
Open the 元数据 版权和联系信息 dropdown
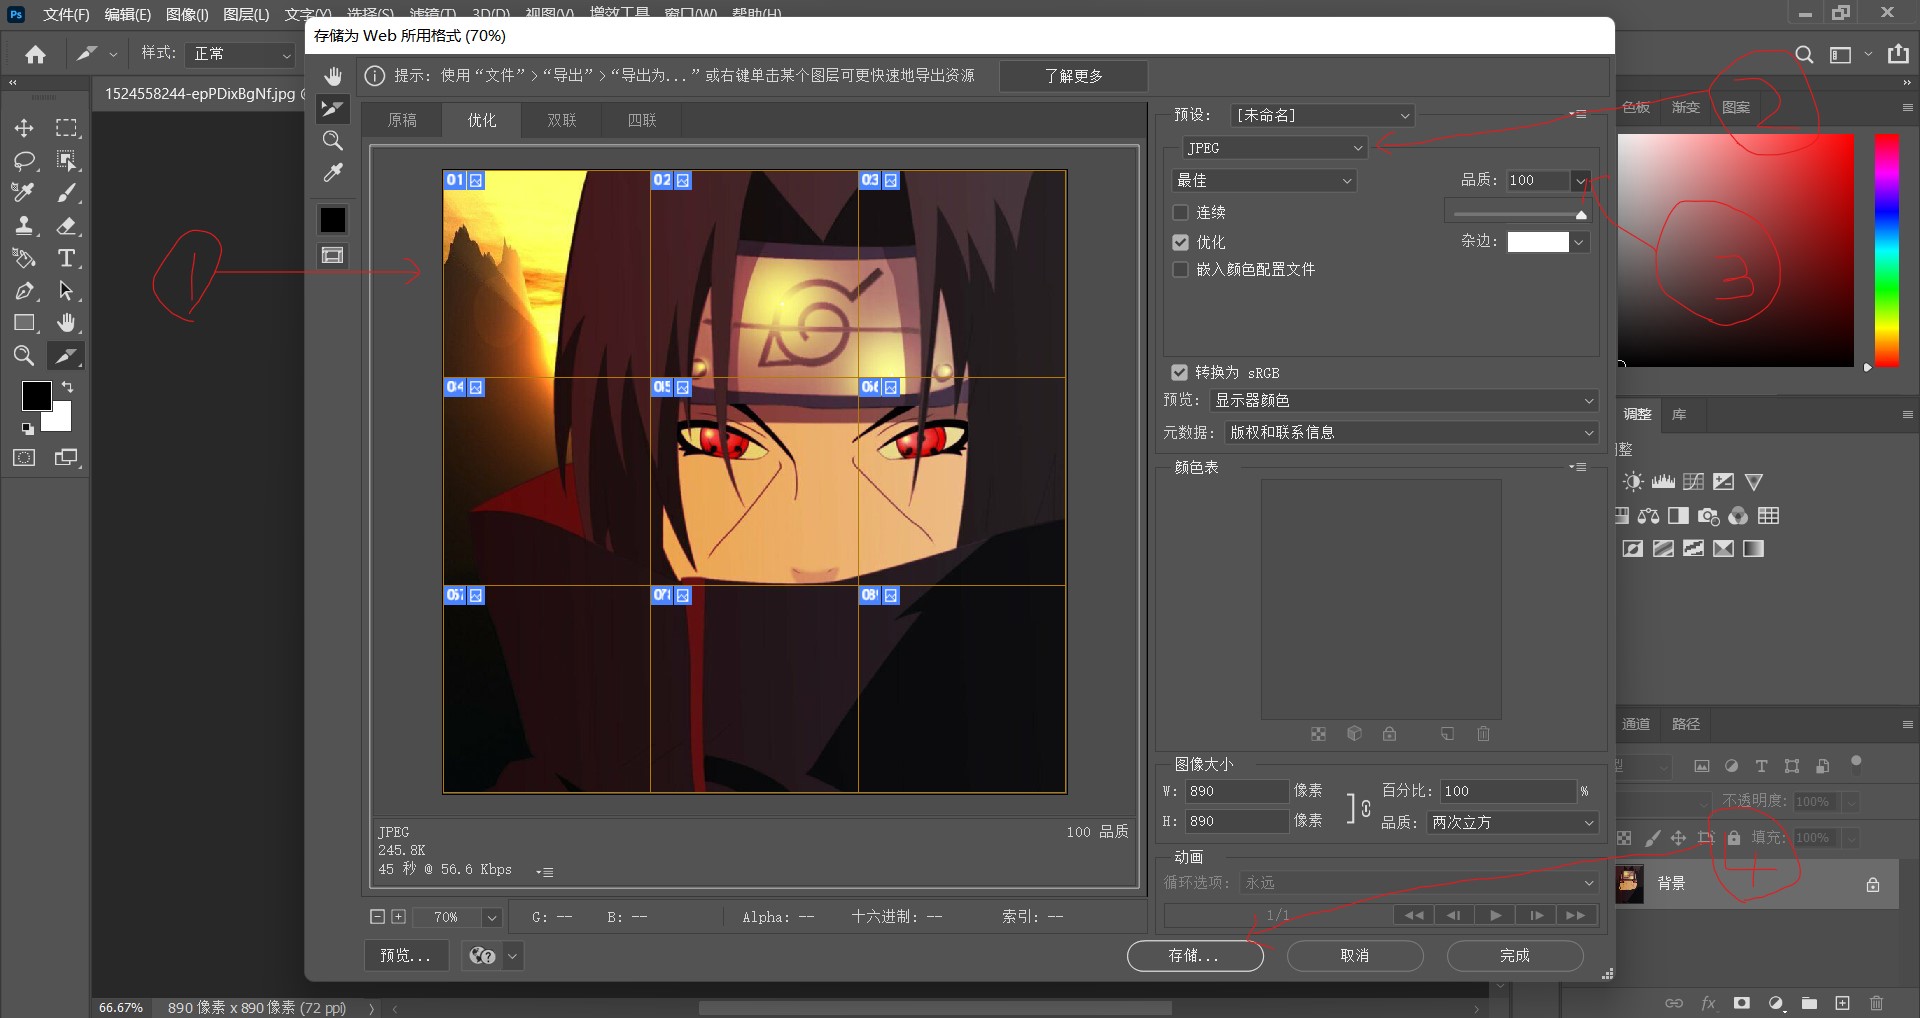pos(1411,432)
